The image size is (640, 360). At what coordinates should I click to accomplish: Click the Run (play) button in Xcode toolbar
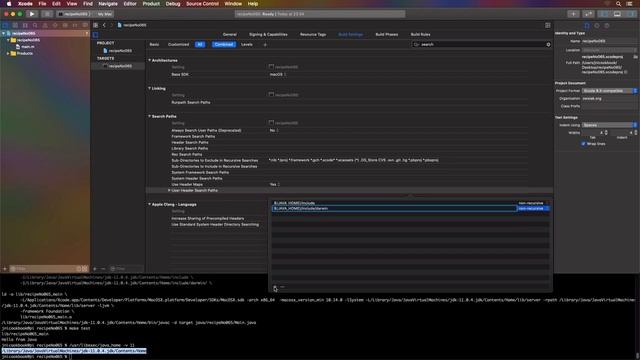click(32, 14)
